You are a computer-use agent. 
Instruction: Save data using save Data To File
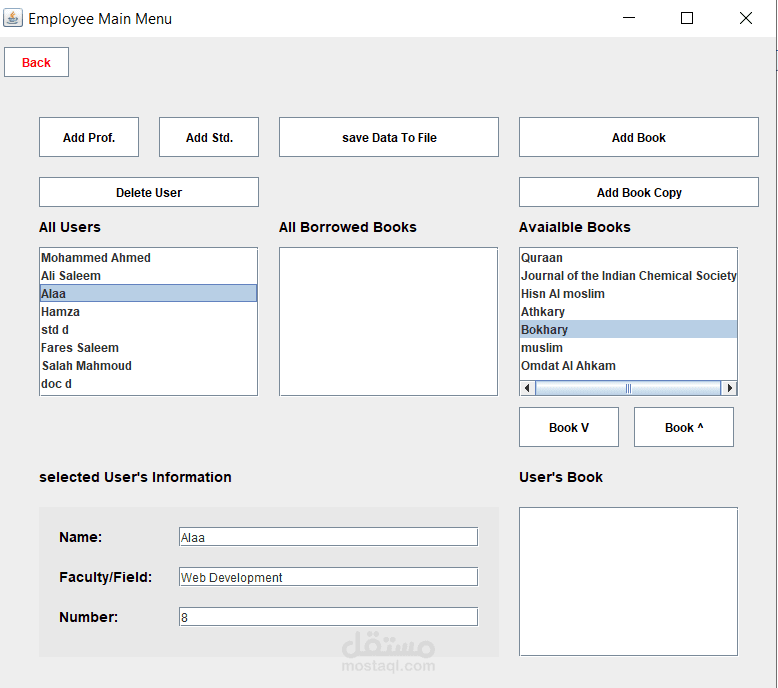click(388, 137)
